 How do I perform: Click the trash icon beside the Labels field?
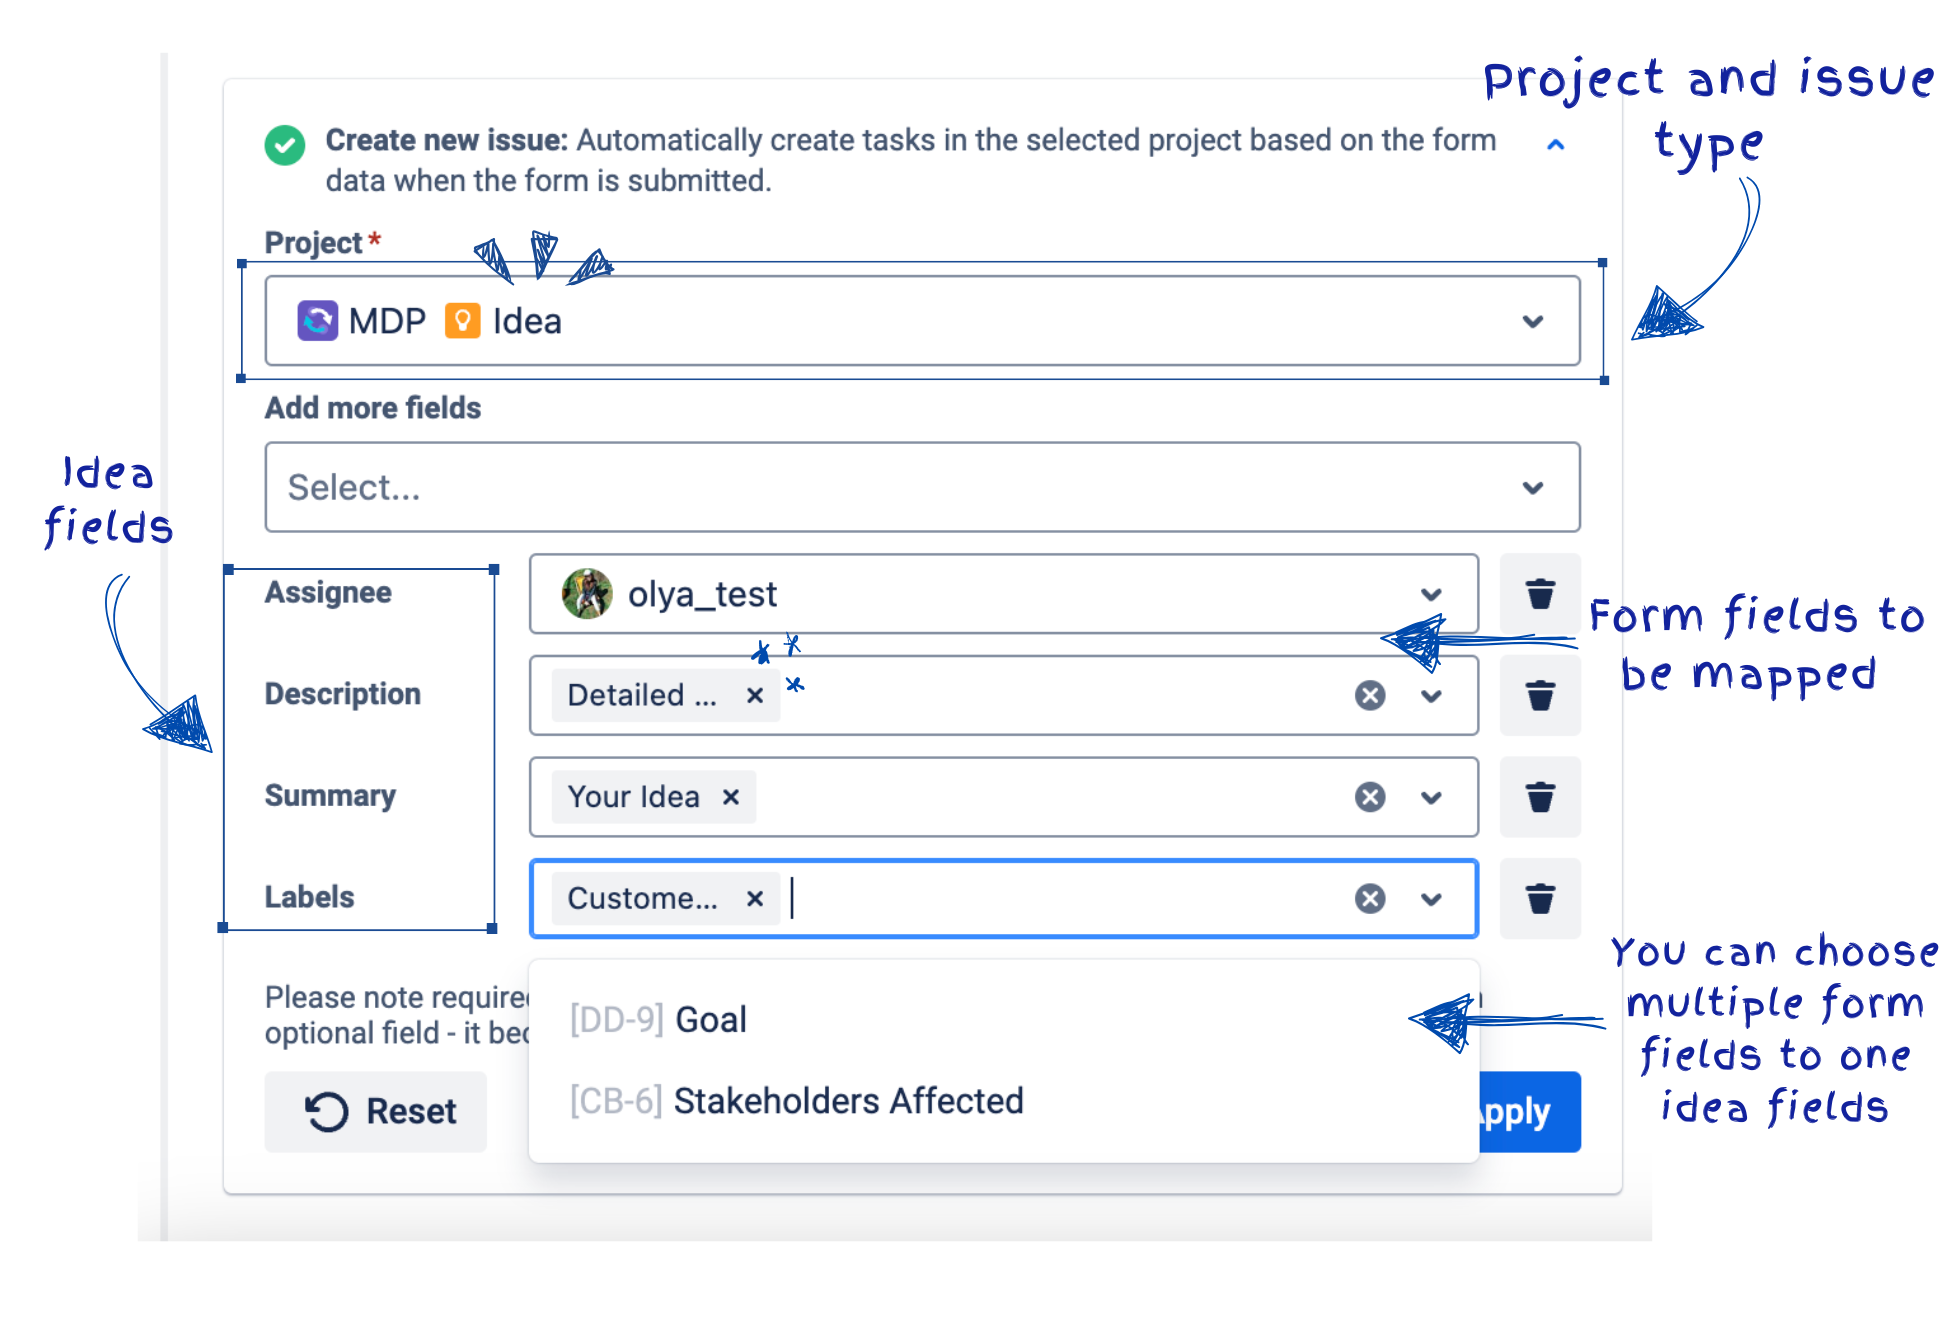1539,898
